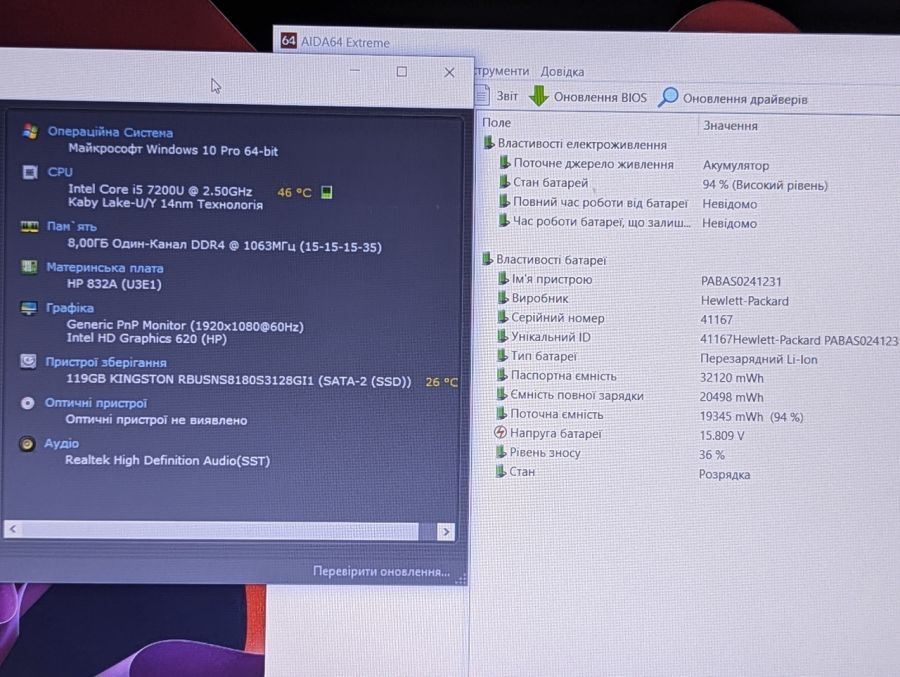Click the Realtek High Definition Audio entry
The image size is (900, 677).
click(x=167, y=460)
